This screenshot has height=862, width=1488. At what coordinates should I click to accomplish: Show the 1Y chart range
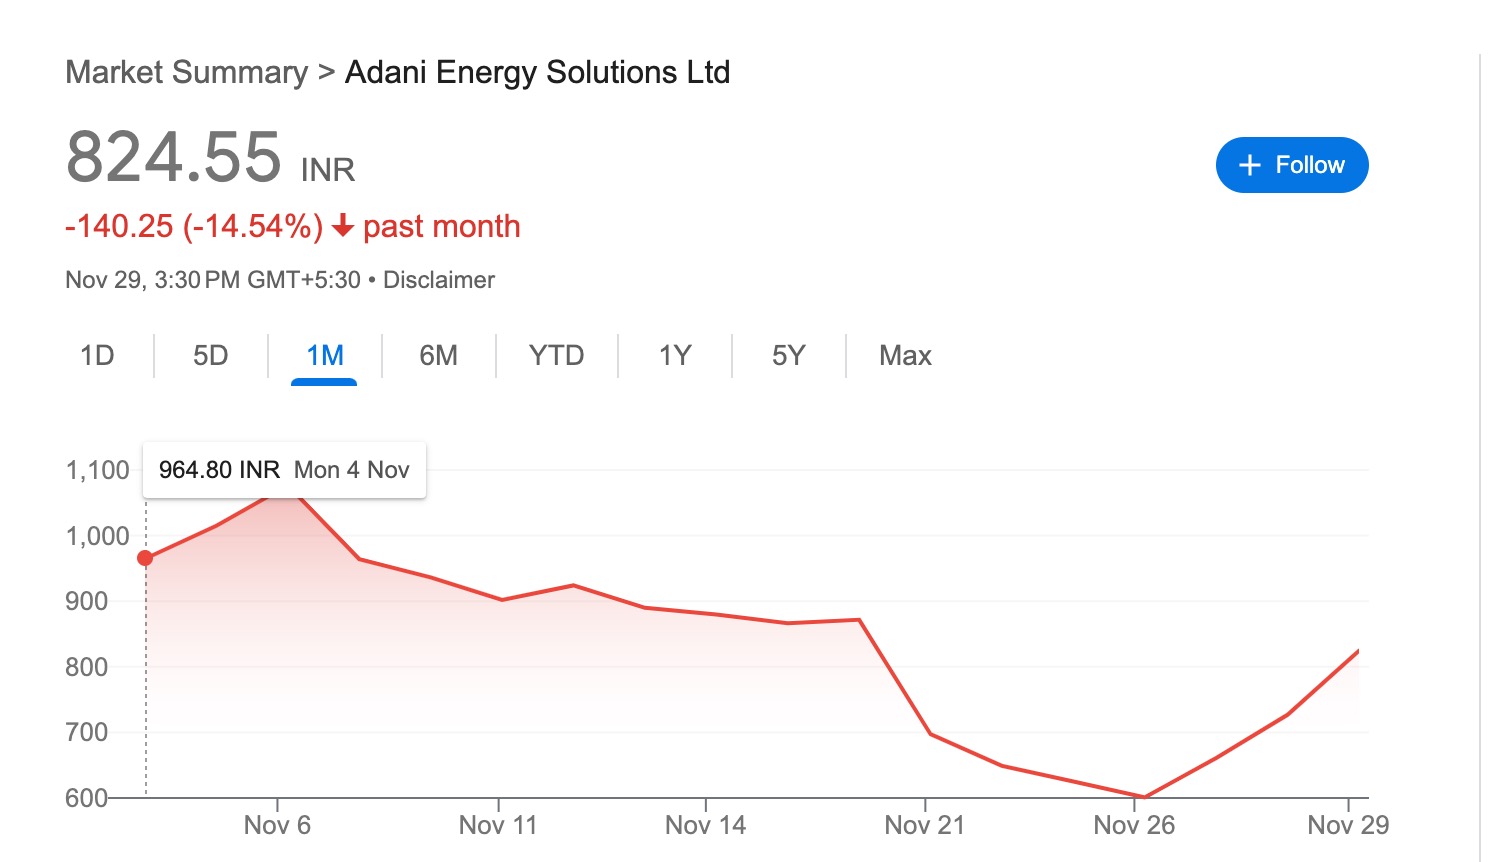pos(675,356)
